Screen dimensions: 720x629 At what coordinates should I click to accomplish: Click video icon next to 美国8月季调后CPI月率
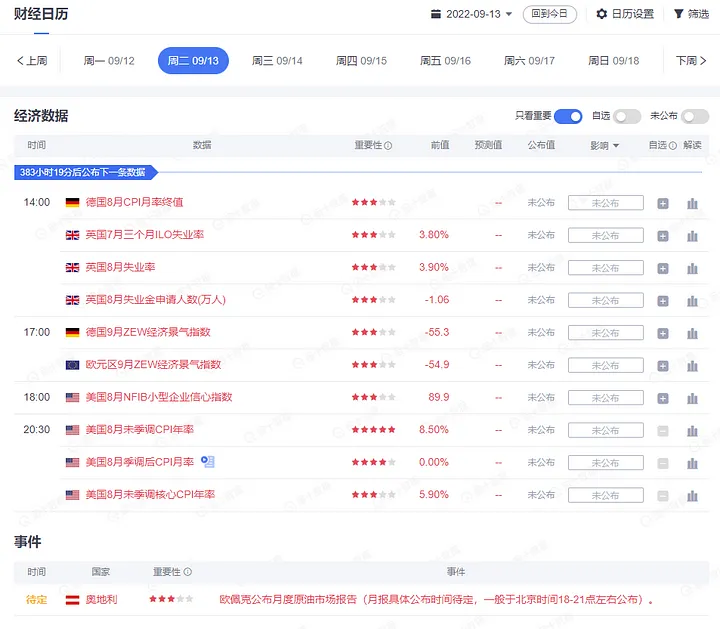[x=208, y=462]
